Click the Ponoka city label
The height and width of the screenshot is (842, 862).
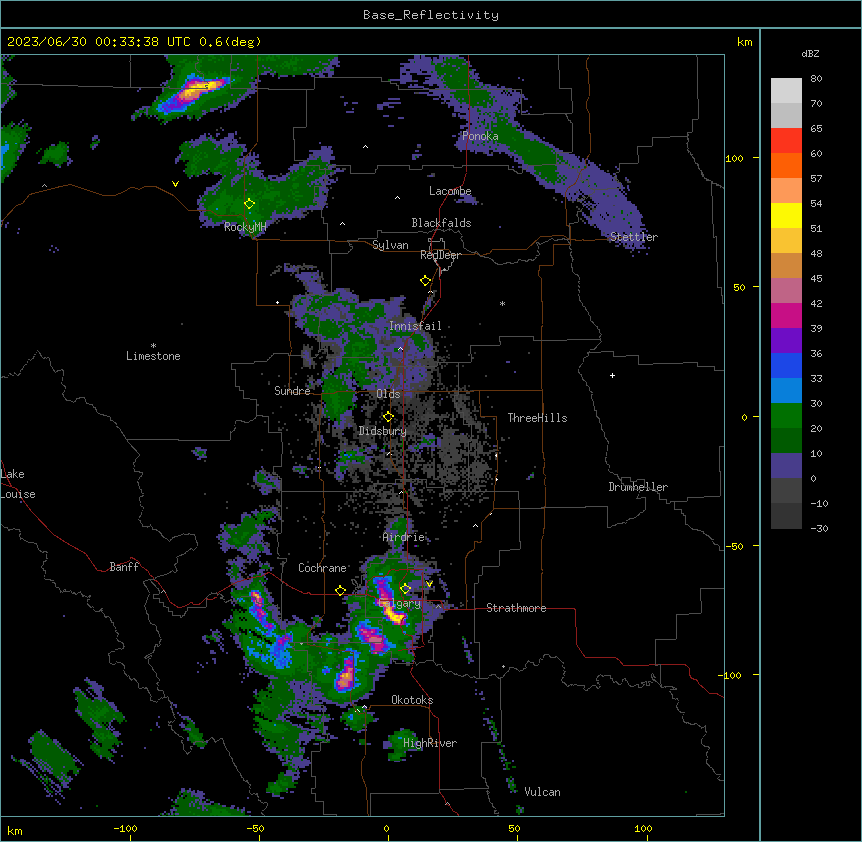[480, 136]
